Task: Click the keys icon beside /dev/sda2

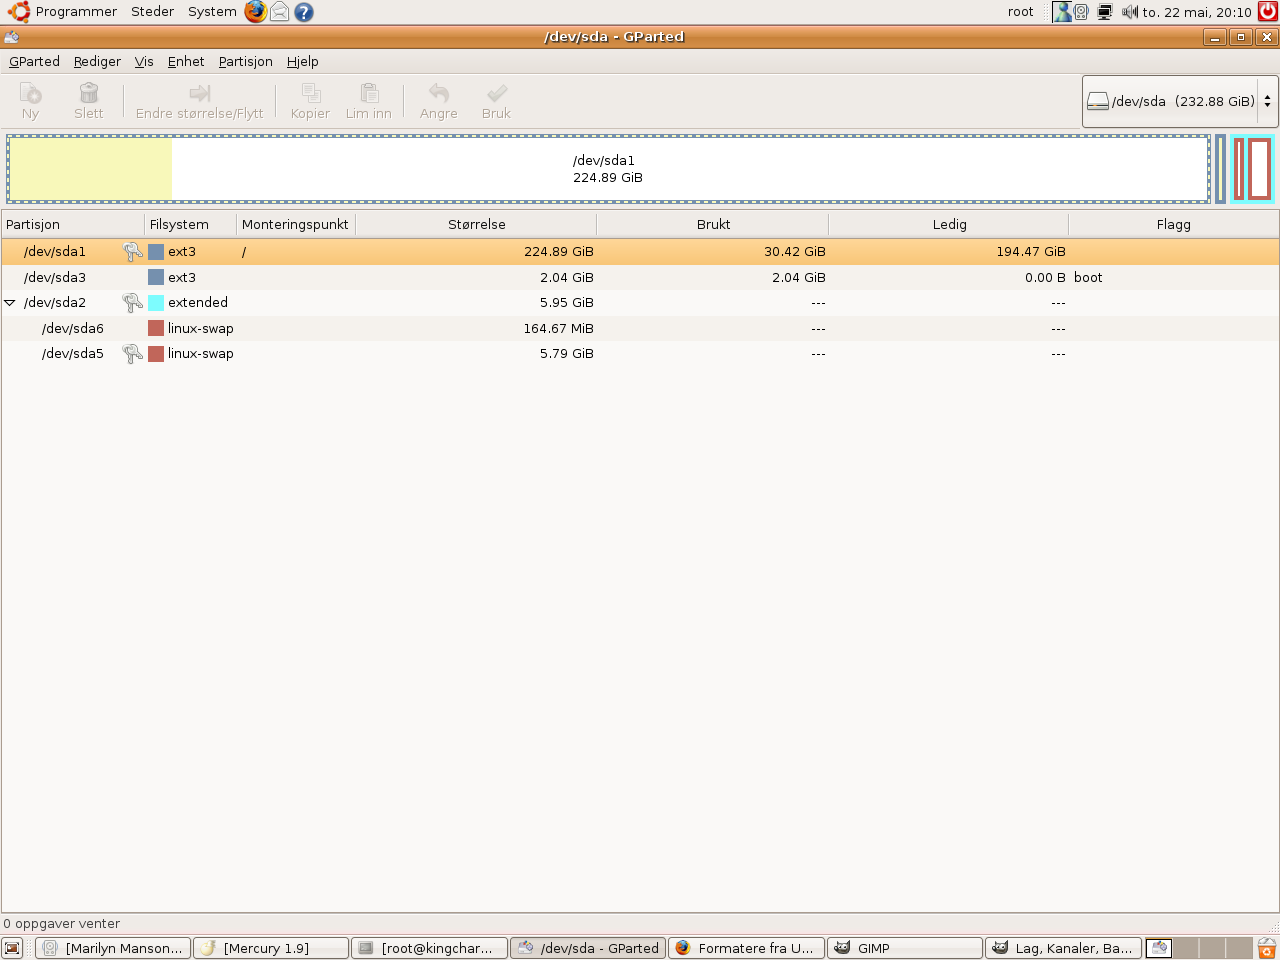Action: (132, 302)
